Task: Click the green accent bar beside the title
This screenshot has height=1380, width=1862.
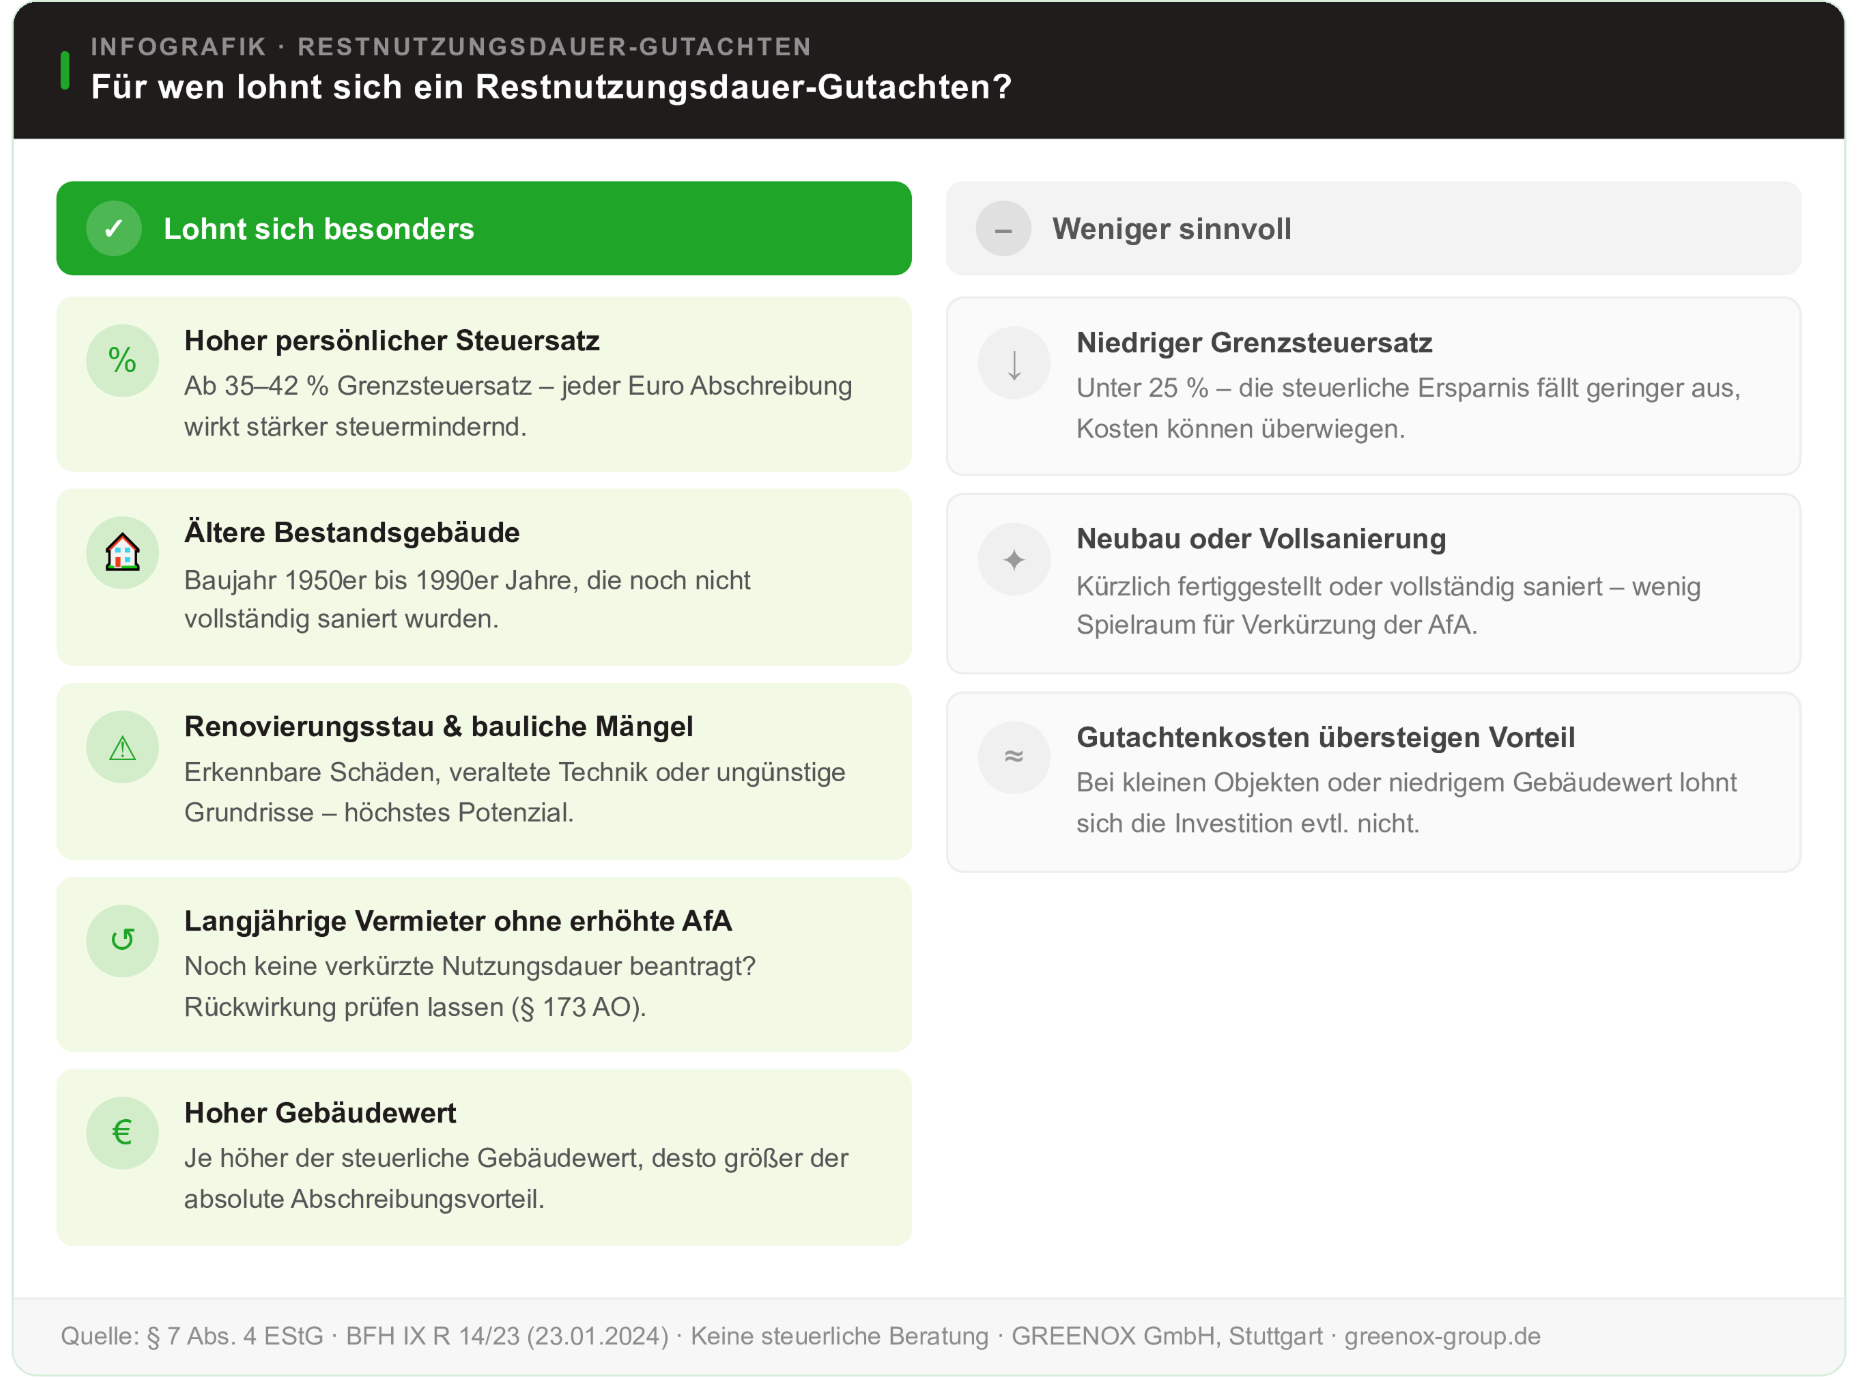Action: [64, 68]
